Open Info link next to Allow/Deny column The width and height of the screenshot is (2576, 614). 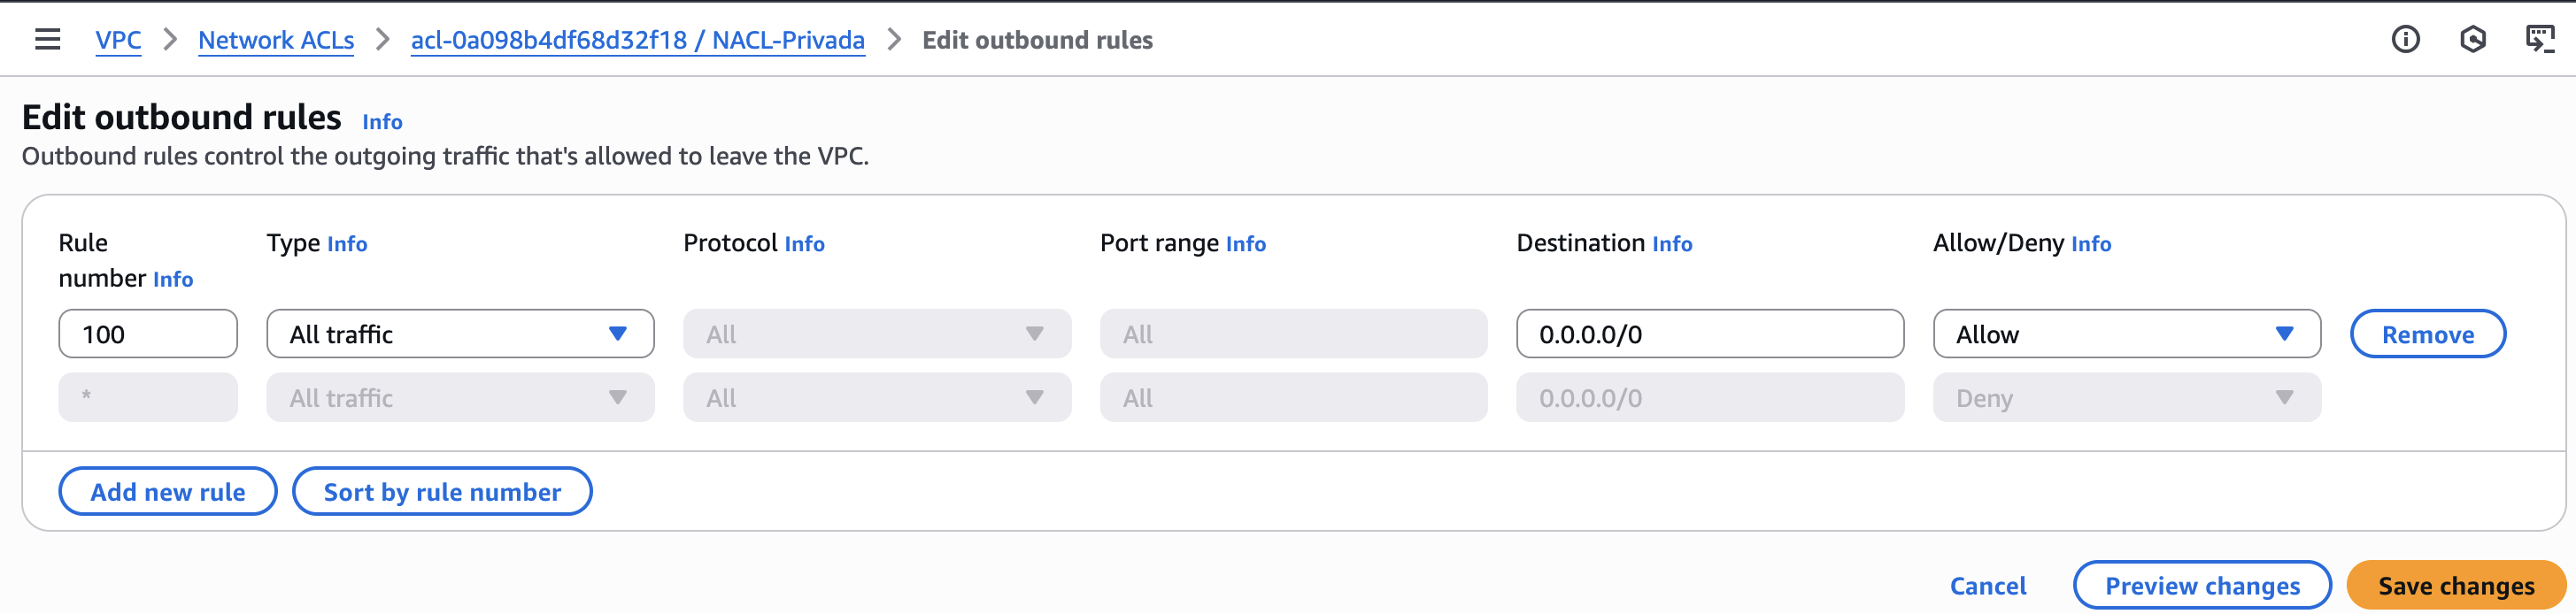2090,244
